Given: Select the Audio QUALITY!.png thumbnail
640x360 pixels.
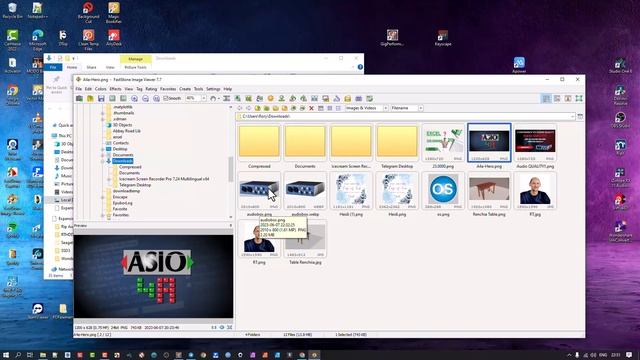Looking at the screenshot, I should point(535,142).
